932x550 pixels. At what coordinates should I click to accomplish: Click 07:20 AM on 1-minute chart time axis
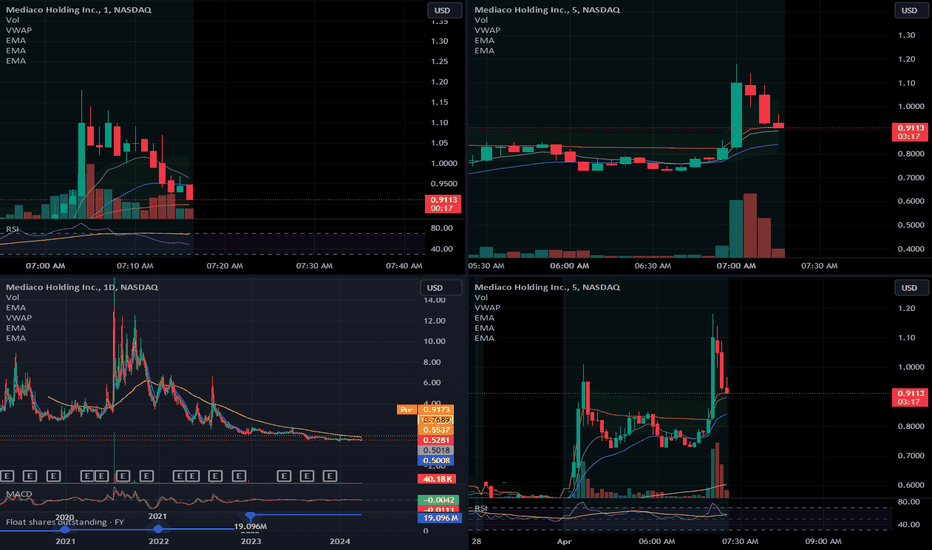[225, 266]
